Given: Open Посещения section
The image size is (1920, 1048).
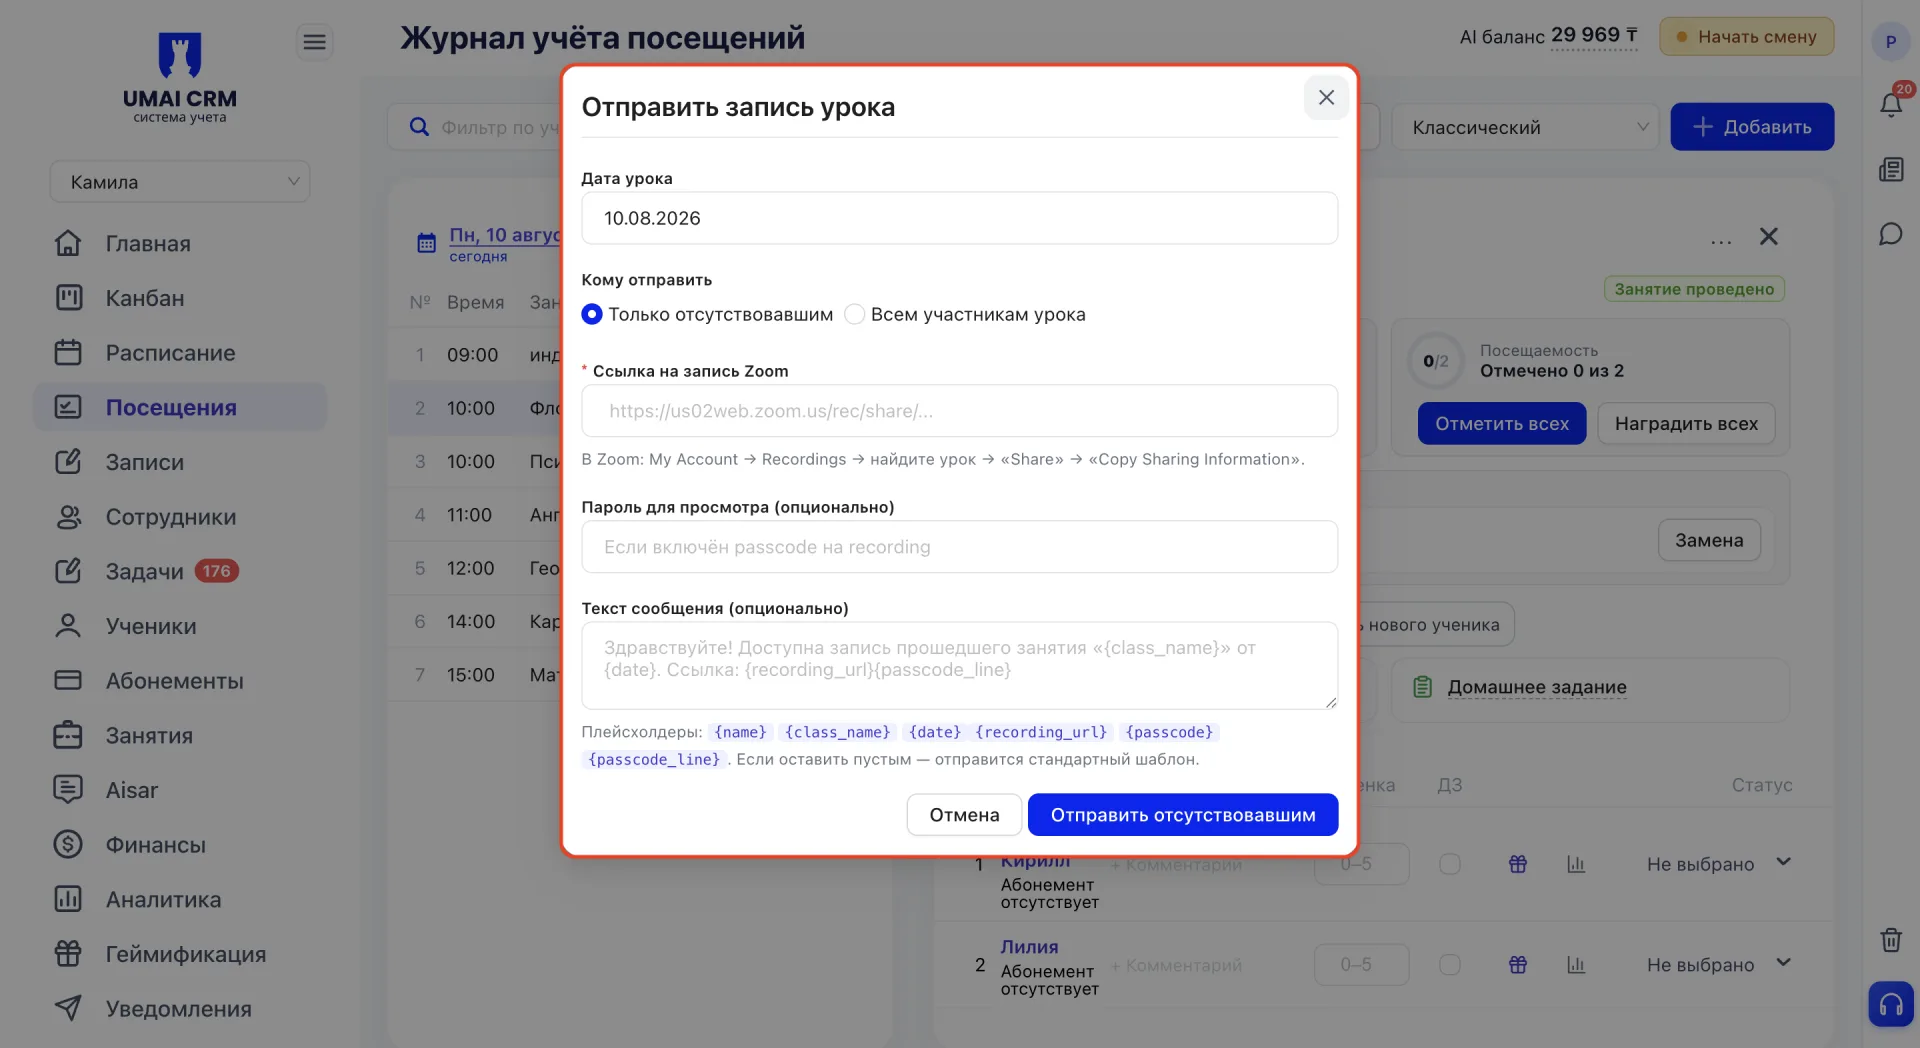Looking at the screenshot, I should pyautogui.click(x=180, y=407).
